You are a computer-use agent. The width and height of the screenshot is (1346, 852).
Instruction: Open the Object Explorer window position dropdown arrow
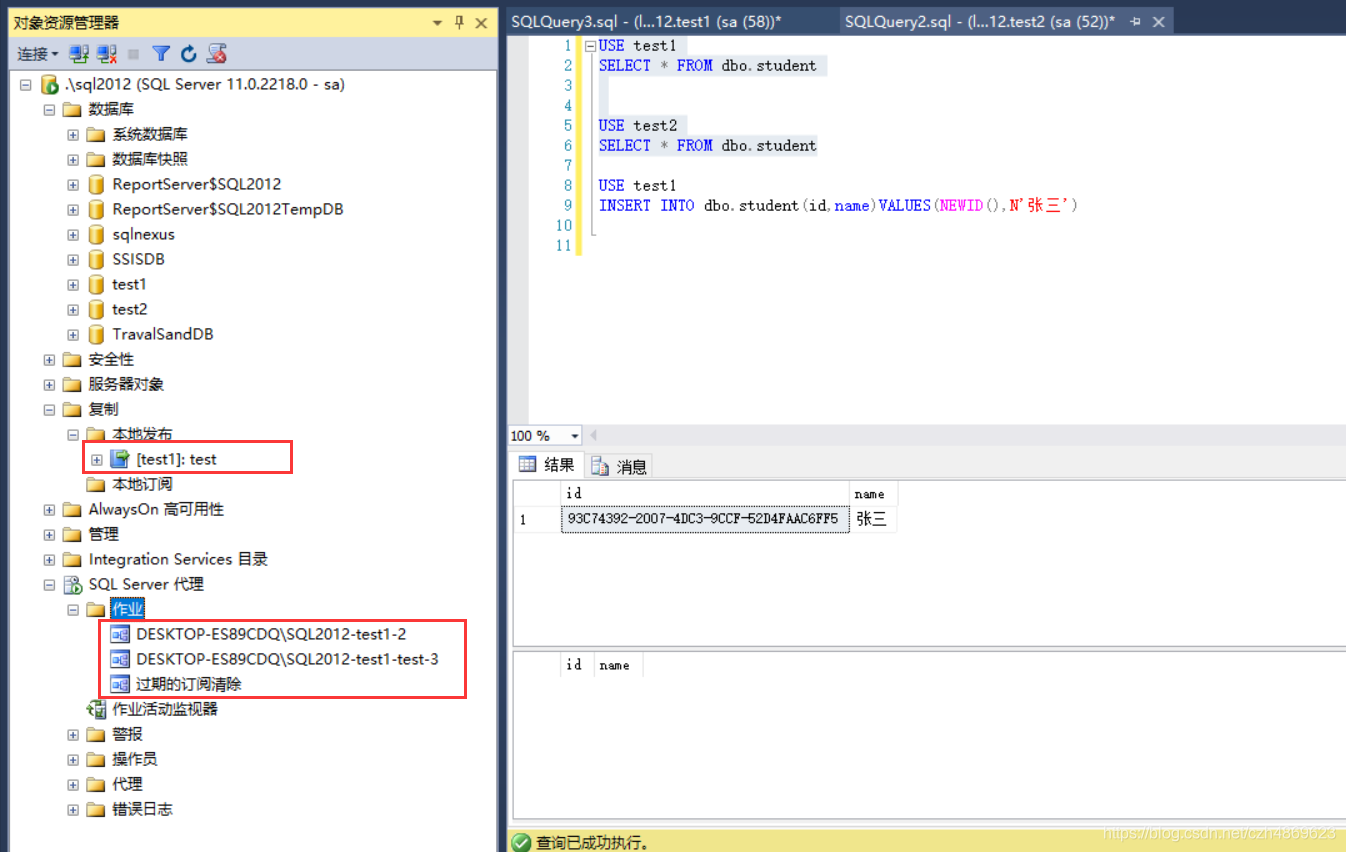pos(438,22)
